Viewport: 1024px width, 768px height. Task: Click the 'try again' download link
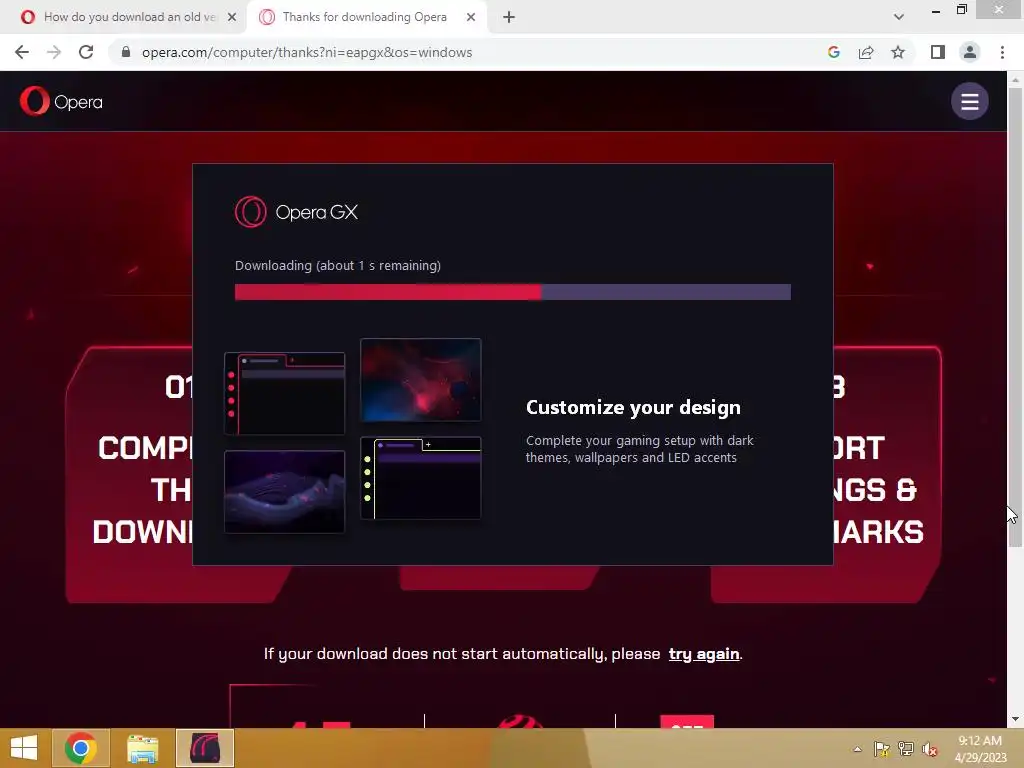(704, 654)
